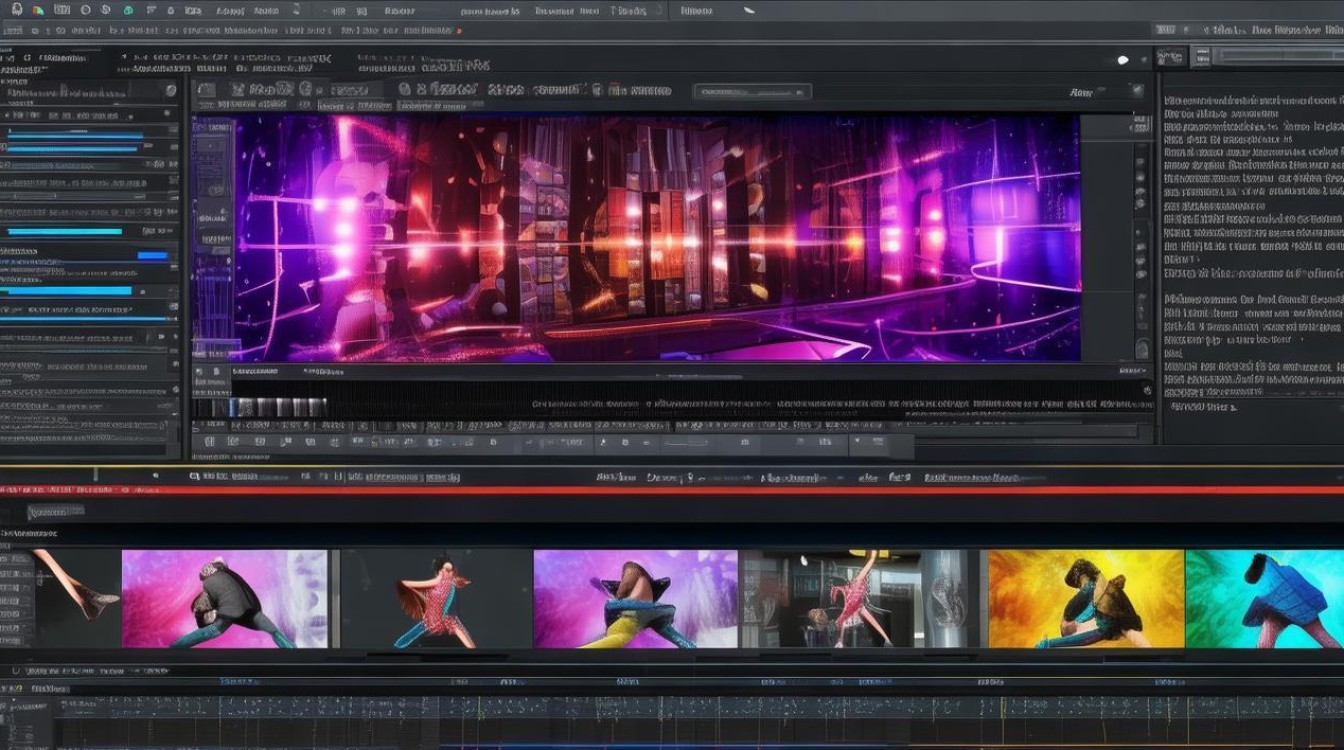
Task: Click the bell icon in top-left corner
Action: coord(16,9)
